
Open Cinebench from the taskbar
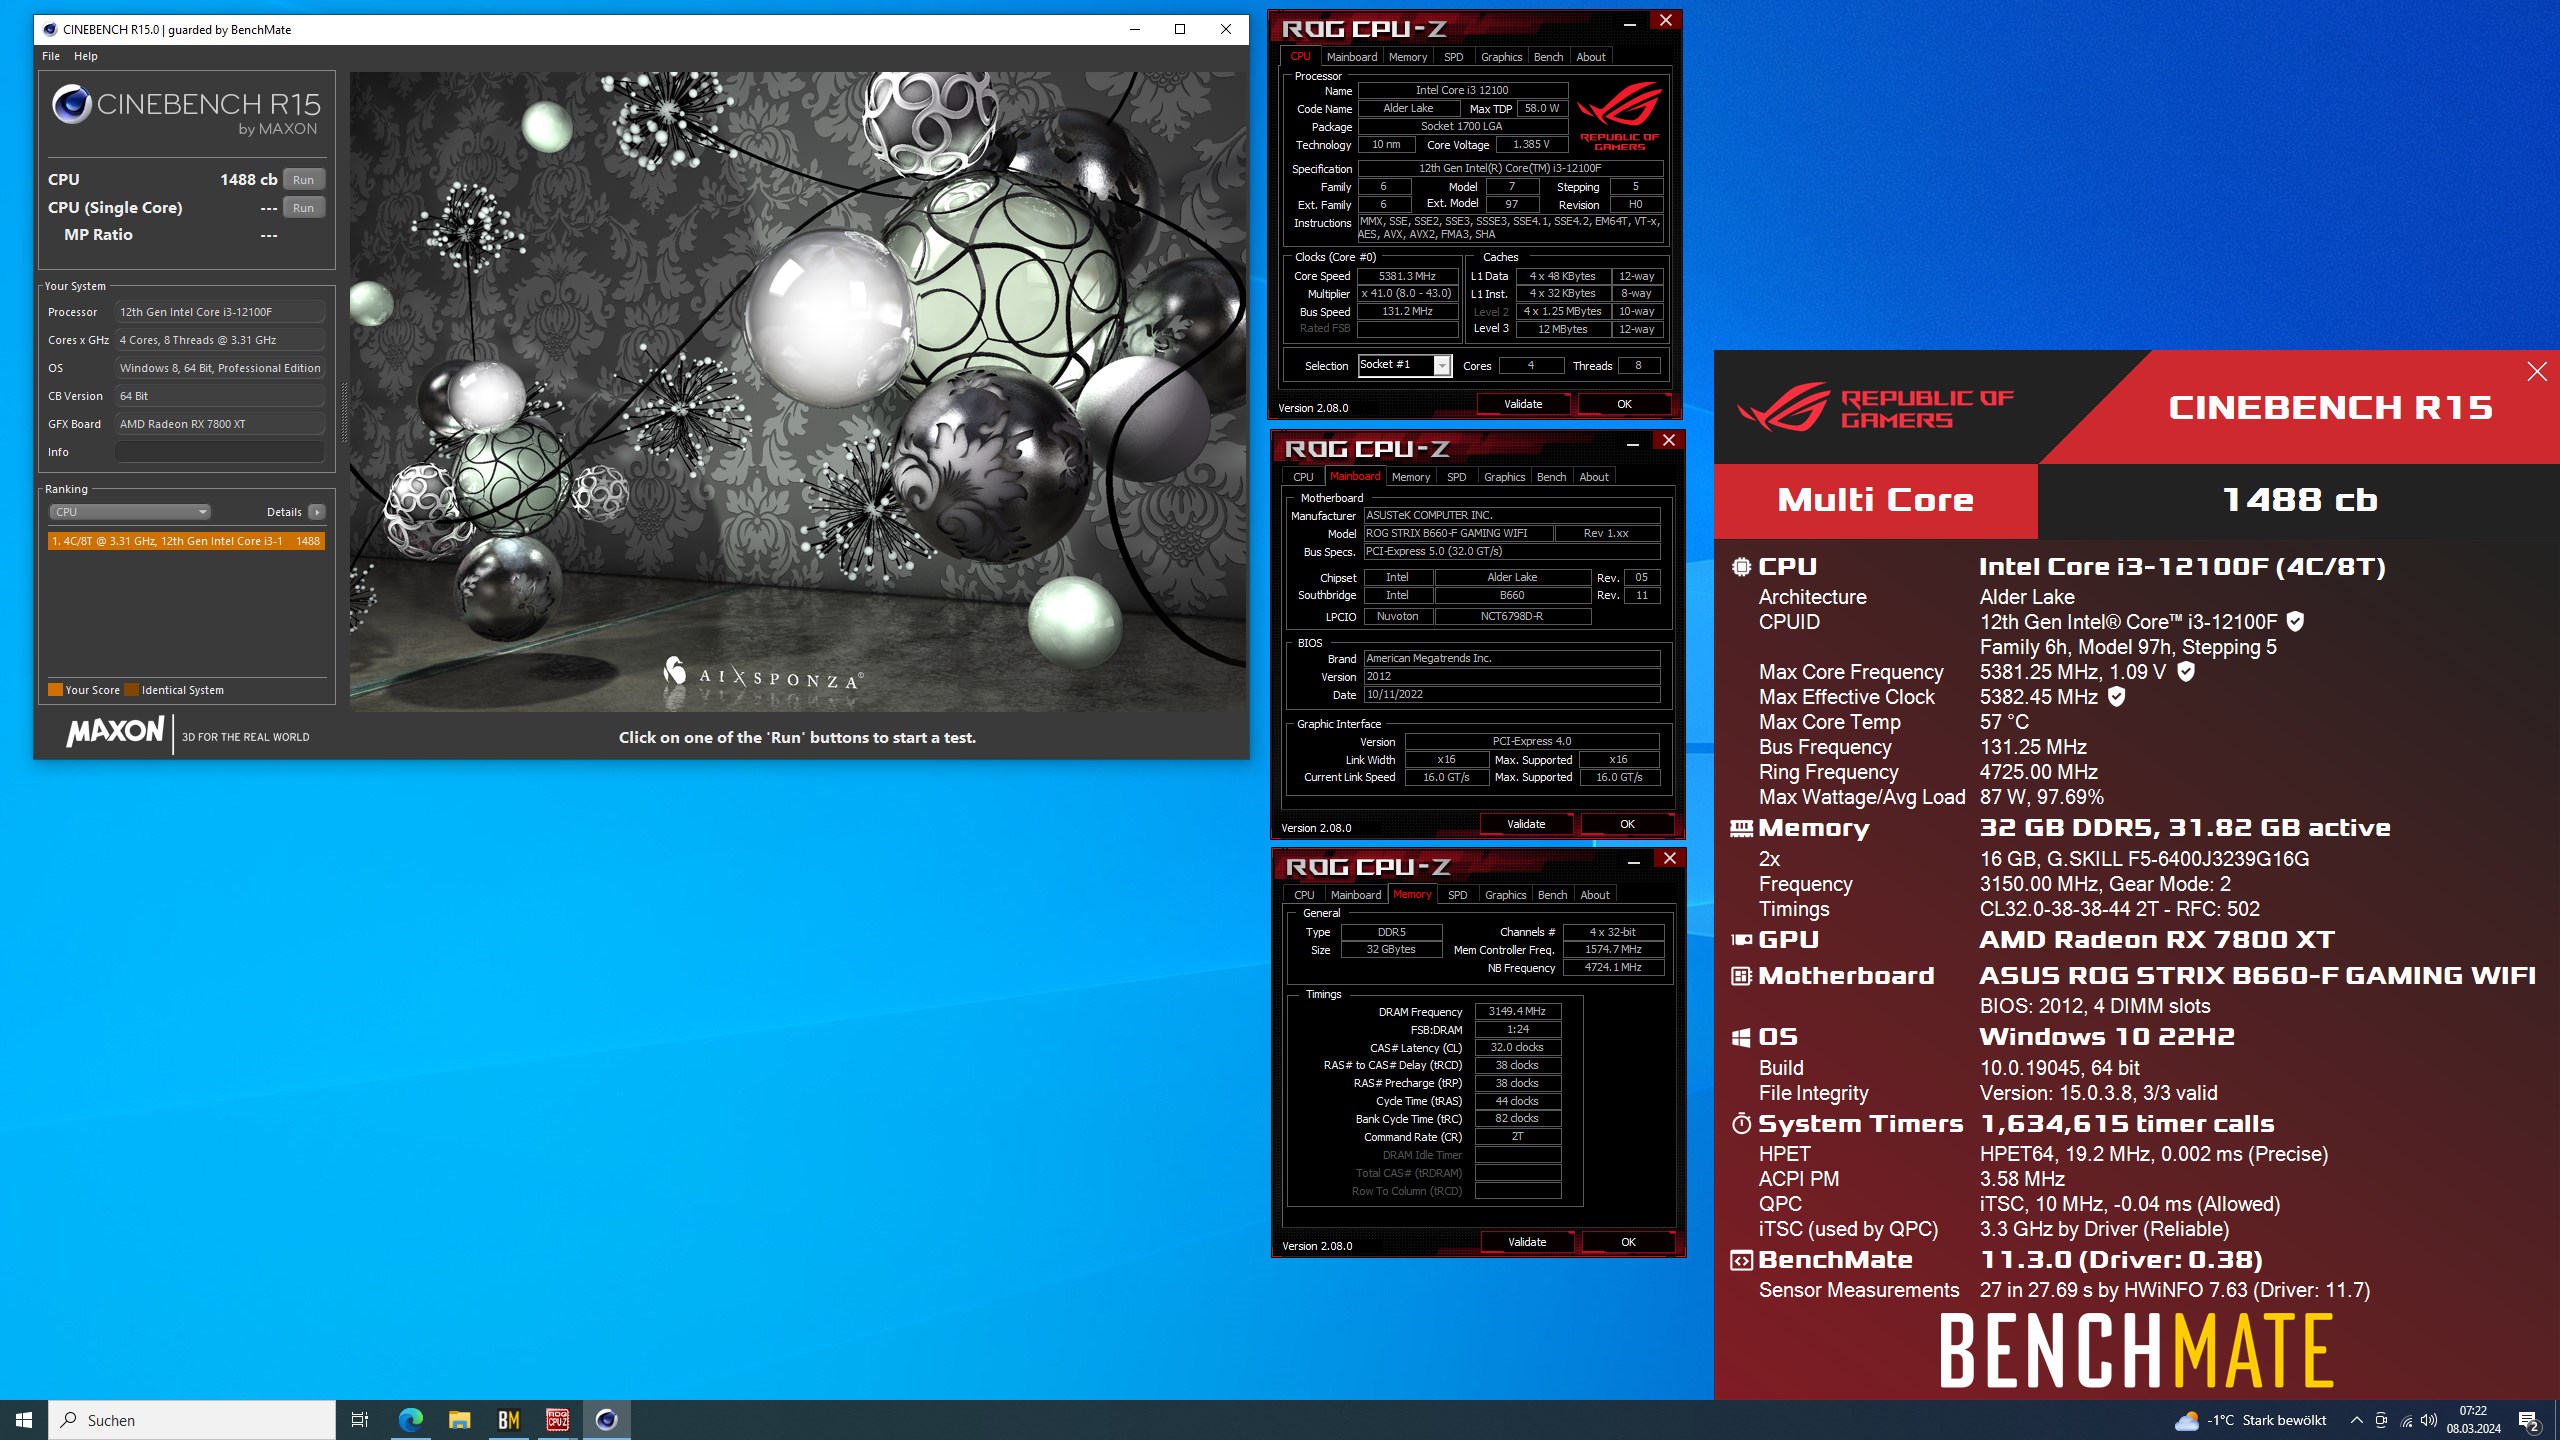click(606, 1420)
